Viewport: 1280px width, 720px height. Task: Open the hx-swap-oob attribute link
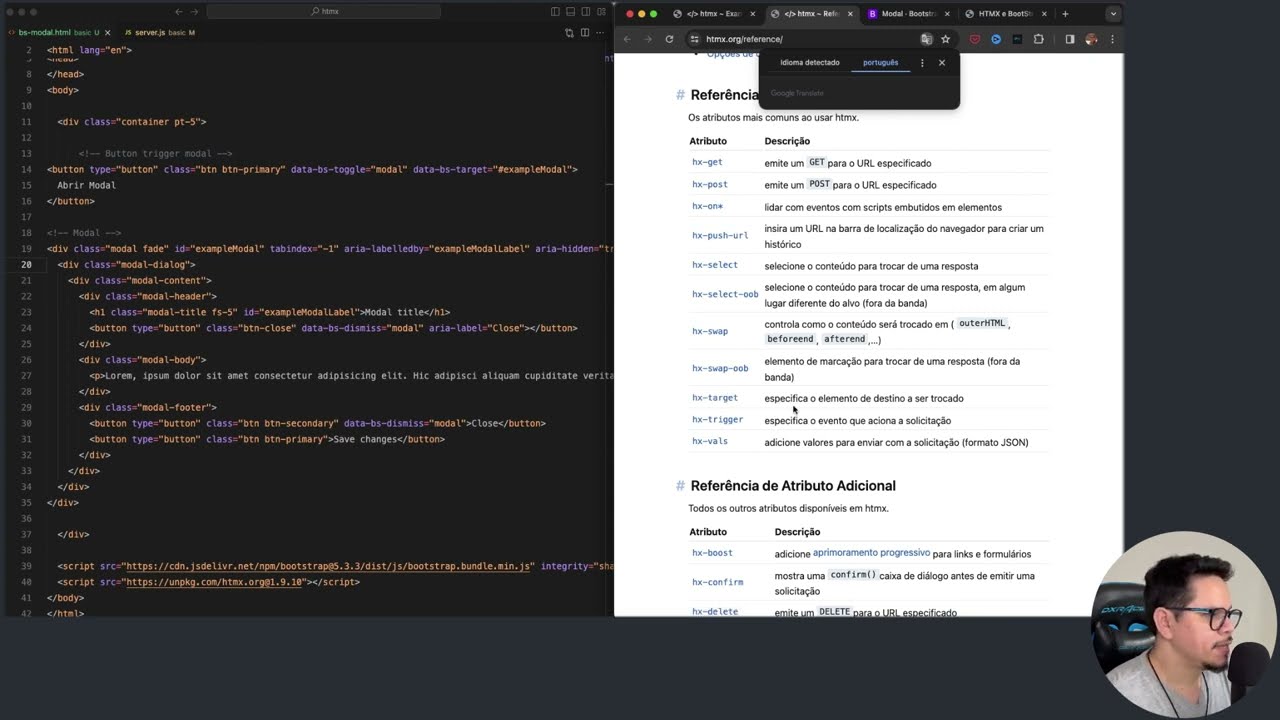coord(720,368)
